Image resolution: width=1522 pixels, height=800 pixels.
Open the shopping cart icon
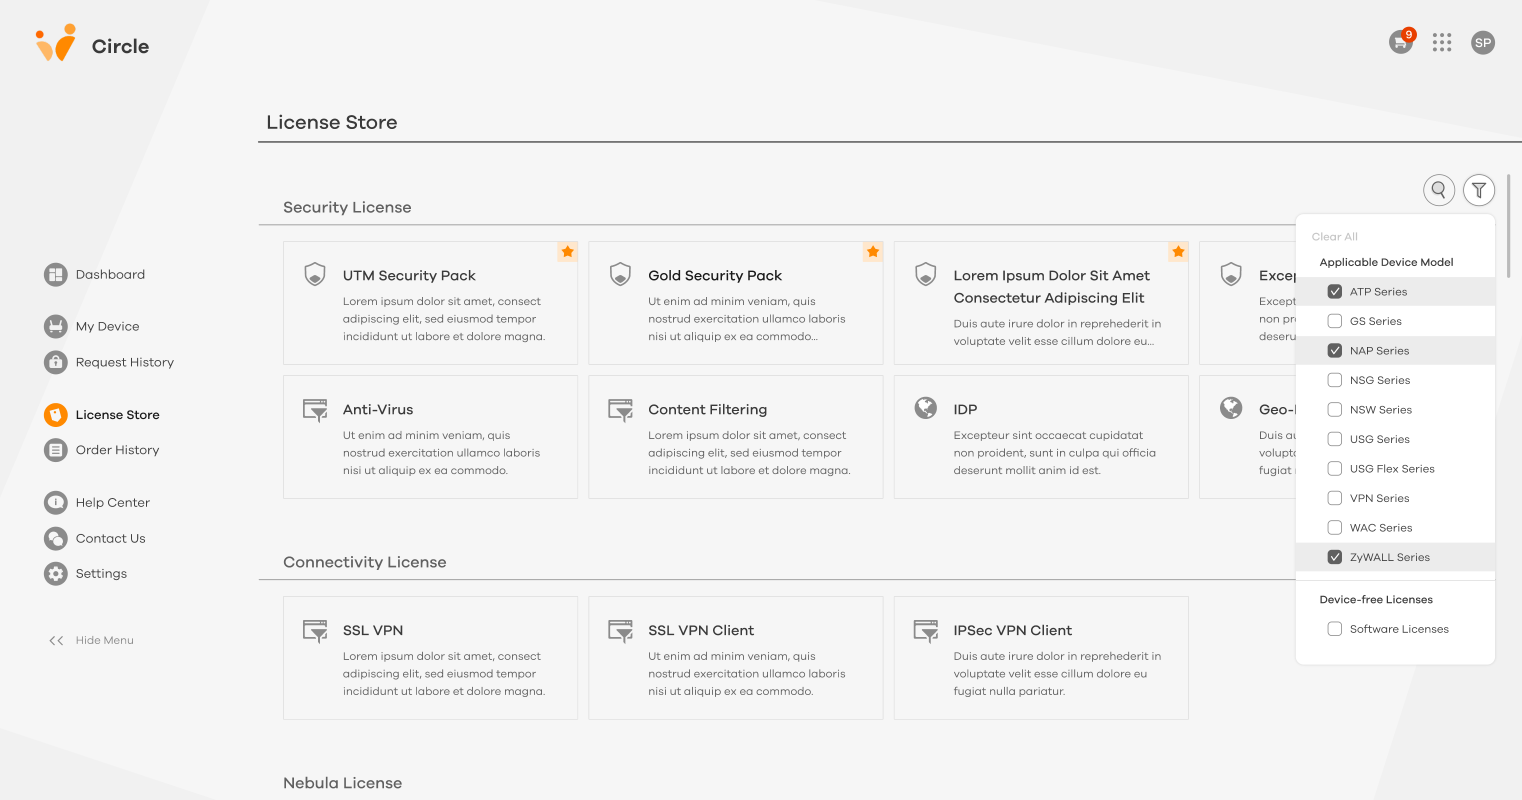pyautogui.click(x=1400, y=43)
